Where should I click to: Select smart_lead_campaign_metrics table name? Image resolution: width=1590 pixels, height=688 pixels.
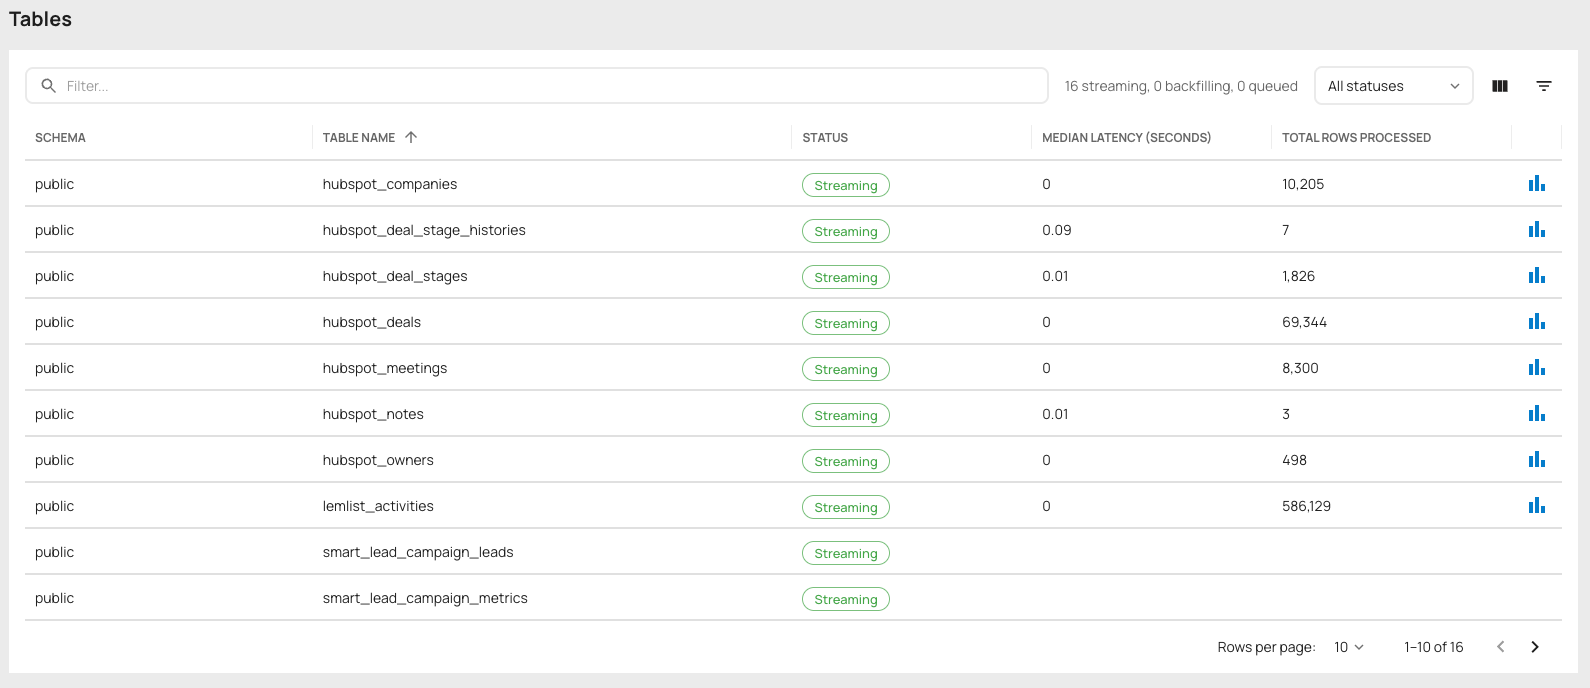pyautogui.click(x=425, y=598)
